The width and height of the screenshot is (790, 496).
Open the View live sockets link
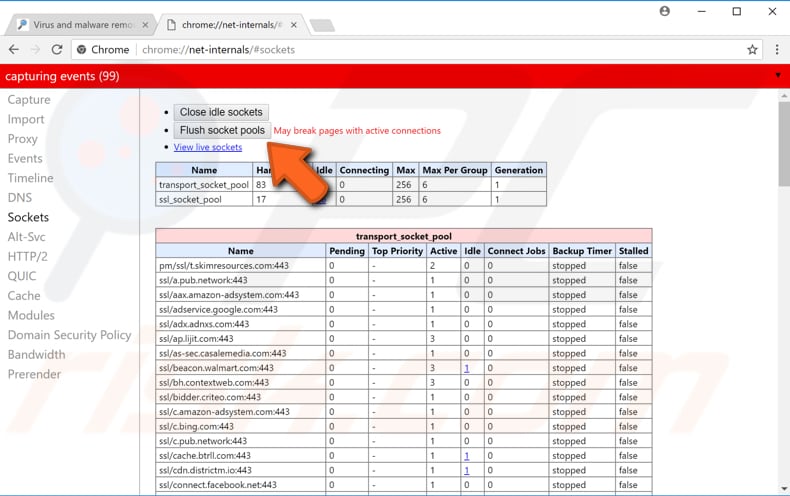[208, 147]
